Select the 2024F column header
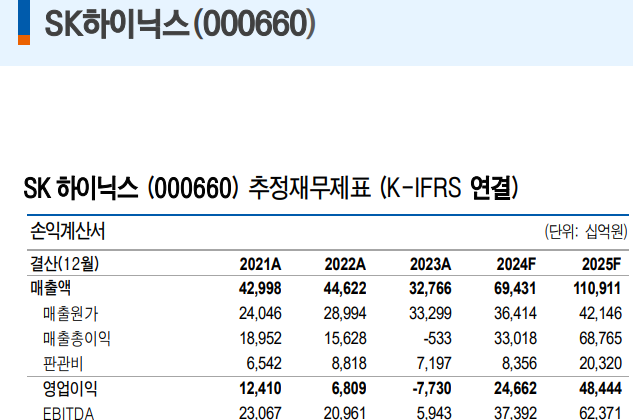The width and height of the screenshot is (633, 420). (517, 264)
